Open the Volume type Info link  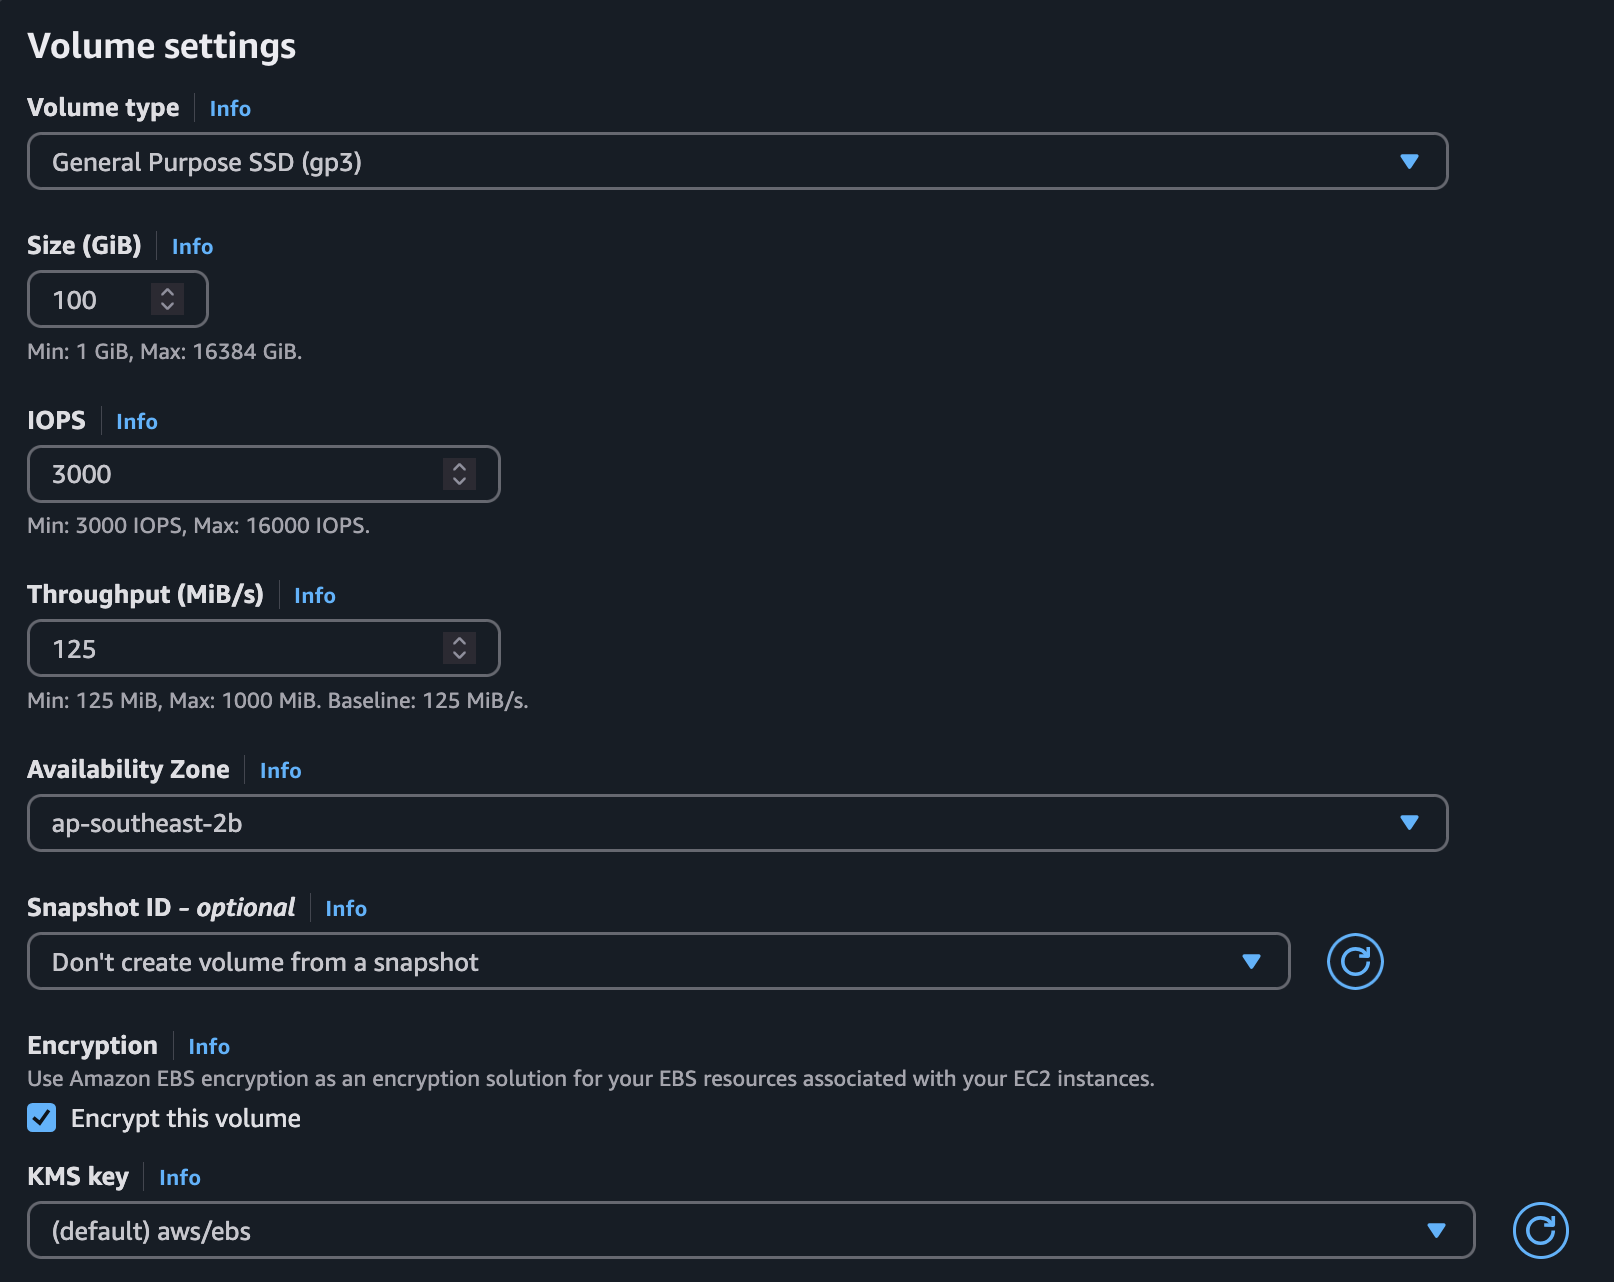point(229,108)
